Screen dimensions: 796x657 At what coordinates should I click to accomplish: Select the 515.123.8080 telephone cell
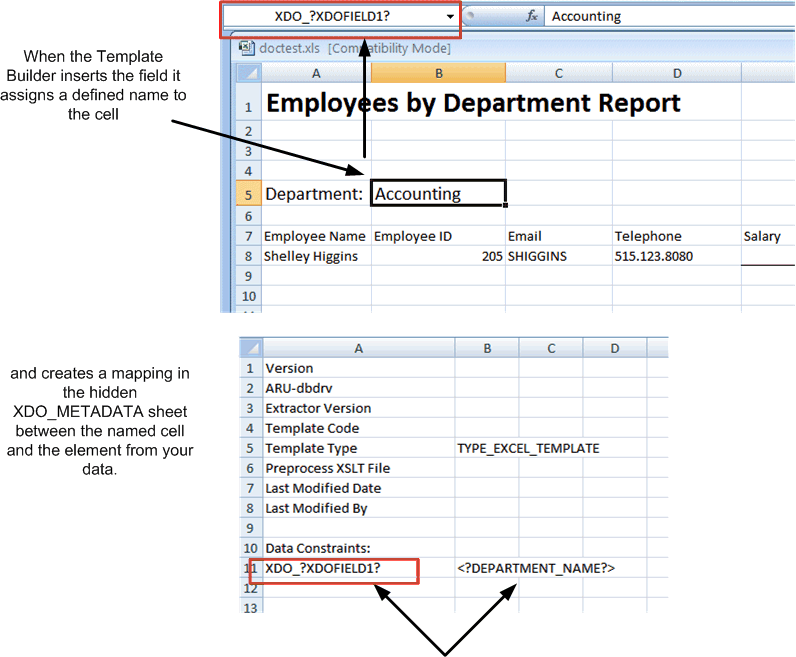[x=677, y=256]
